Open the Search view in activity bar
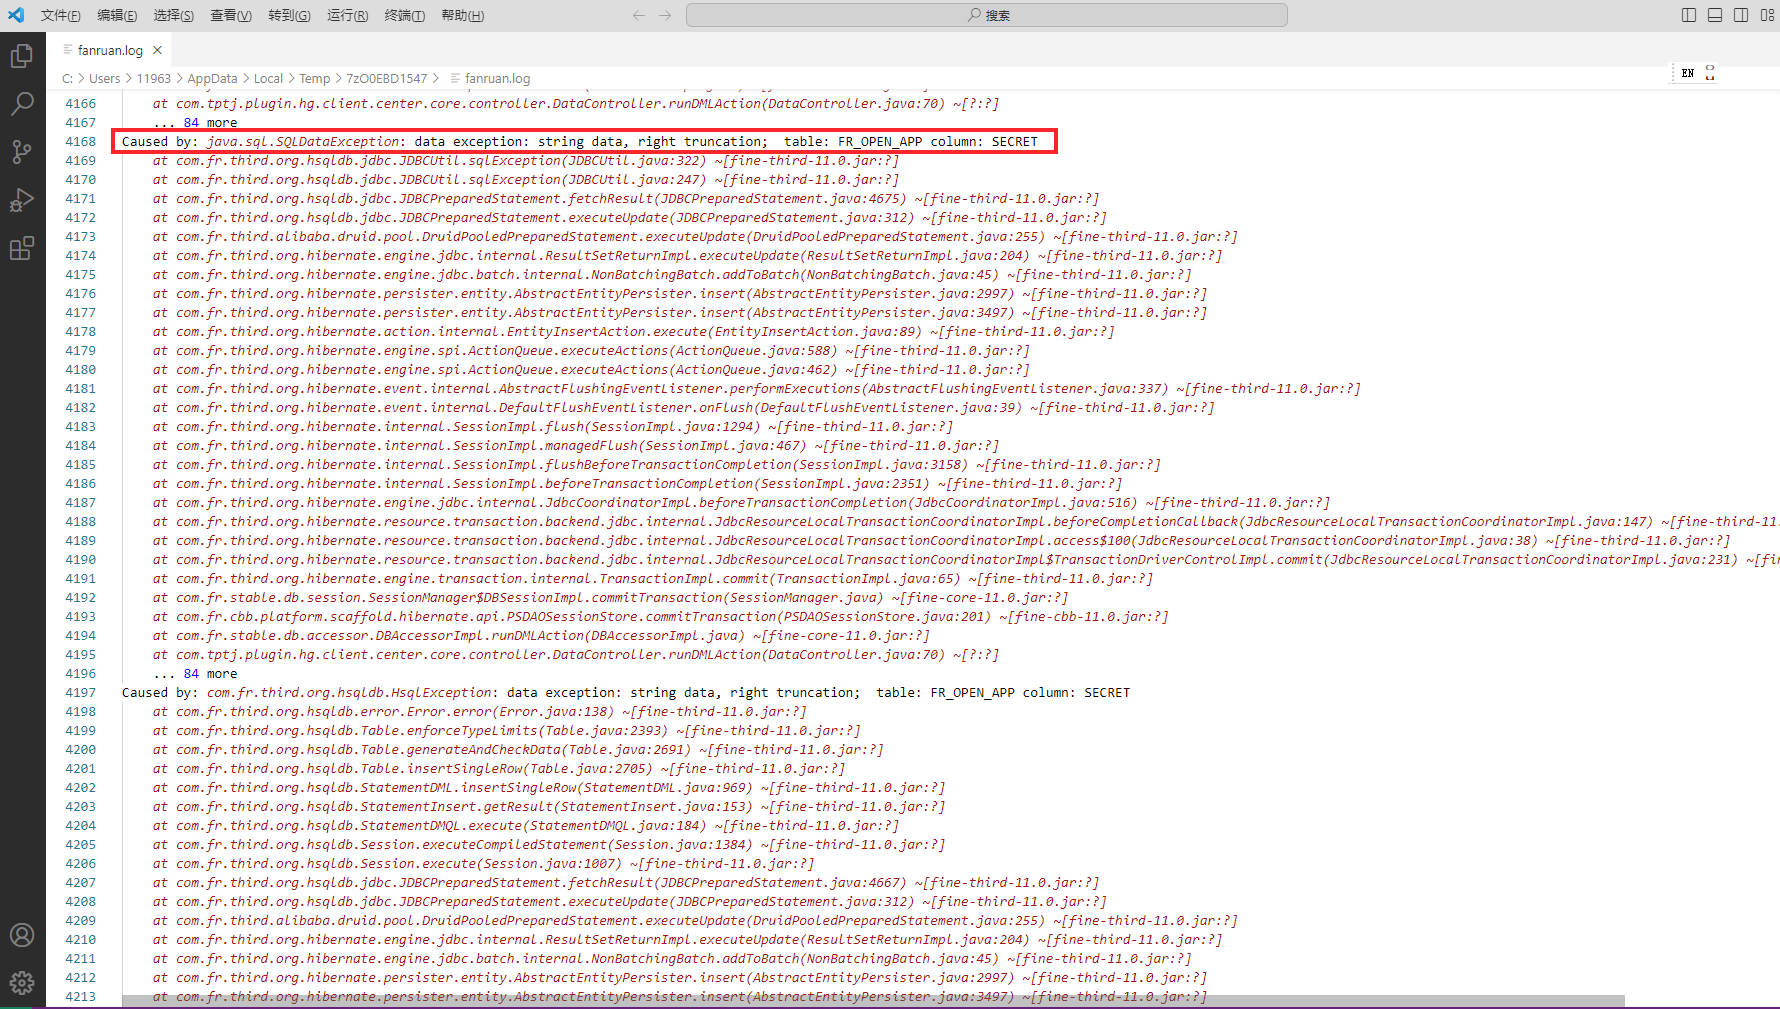 click(22, 104)
